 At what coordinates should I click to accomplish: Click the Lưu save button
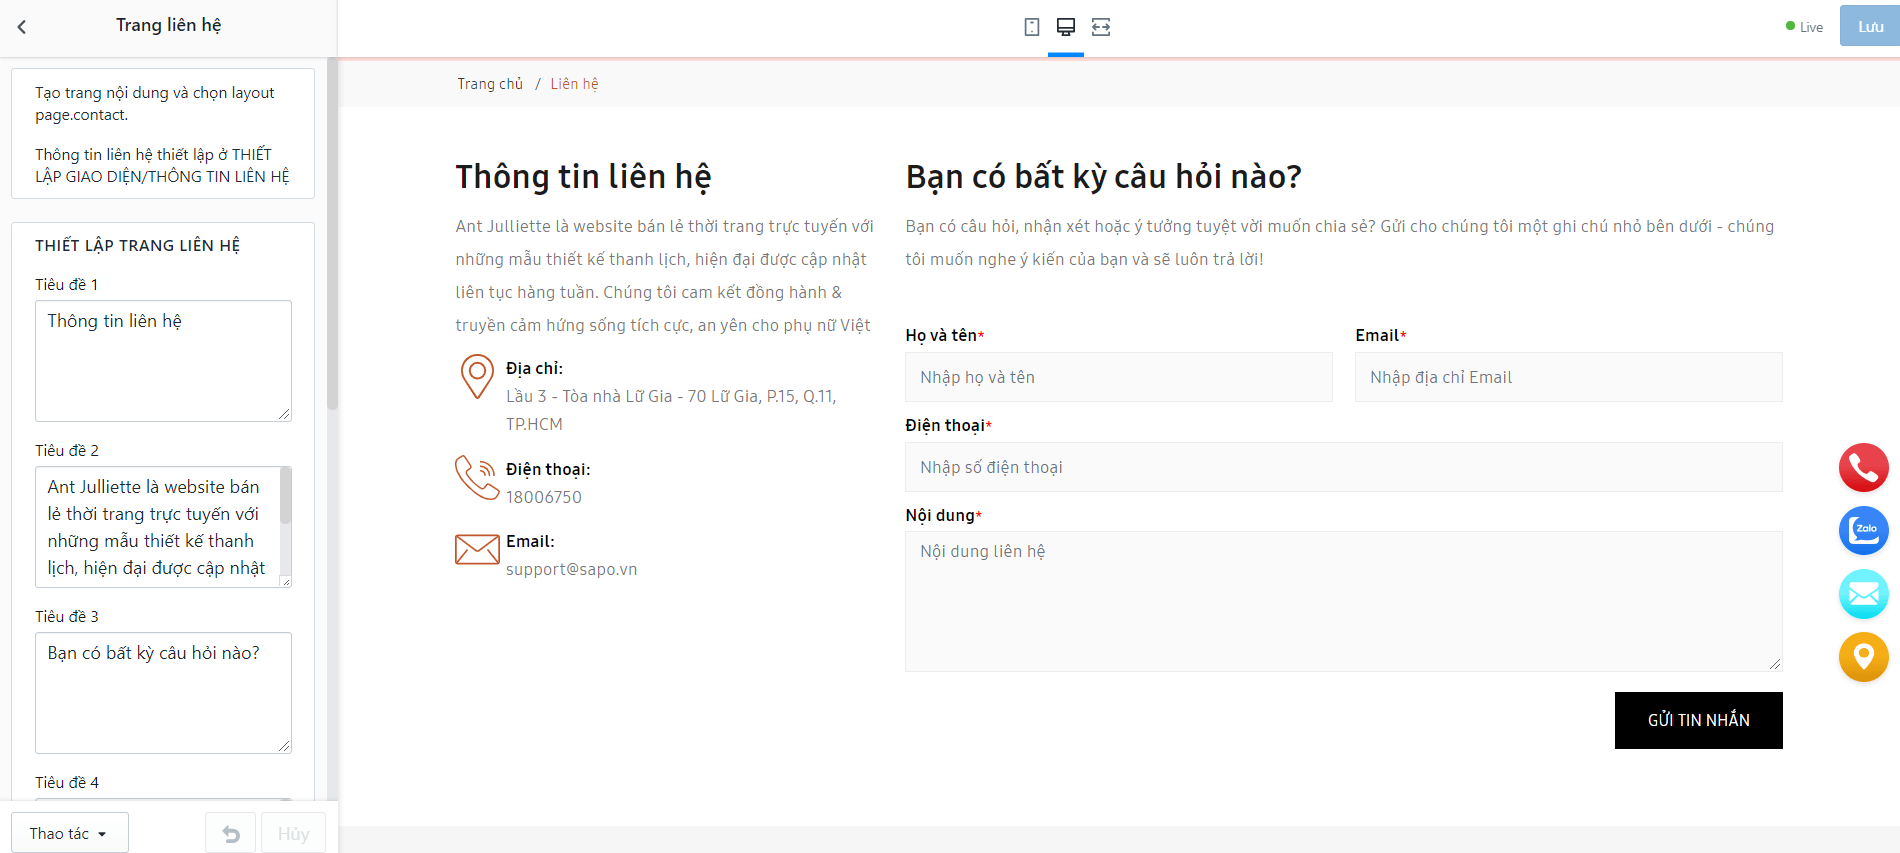coord(1870,26)
